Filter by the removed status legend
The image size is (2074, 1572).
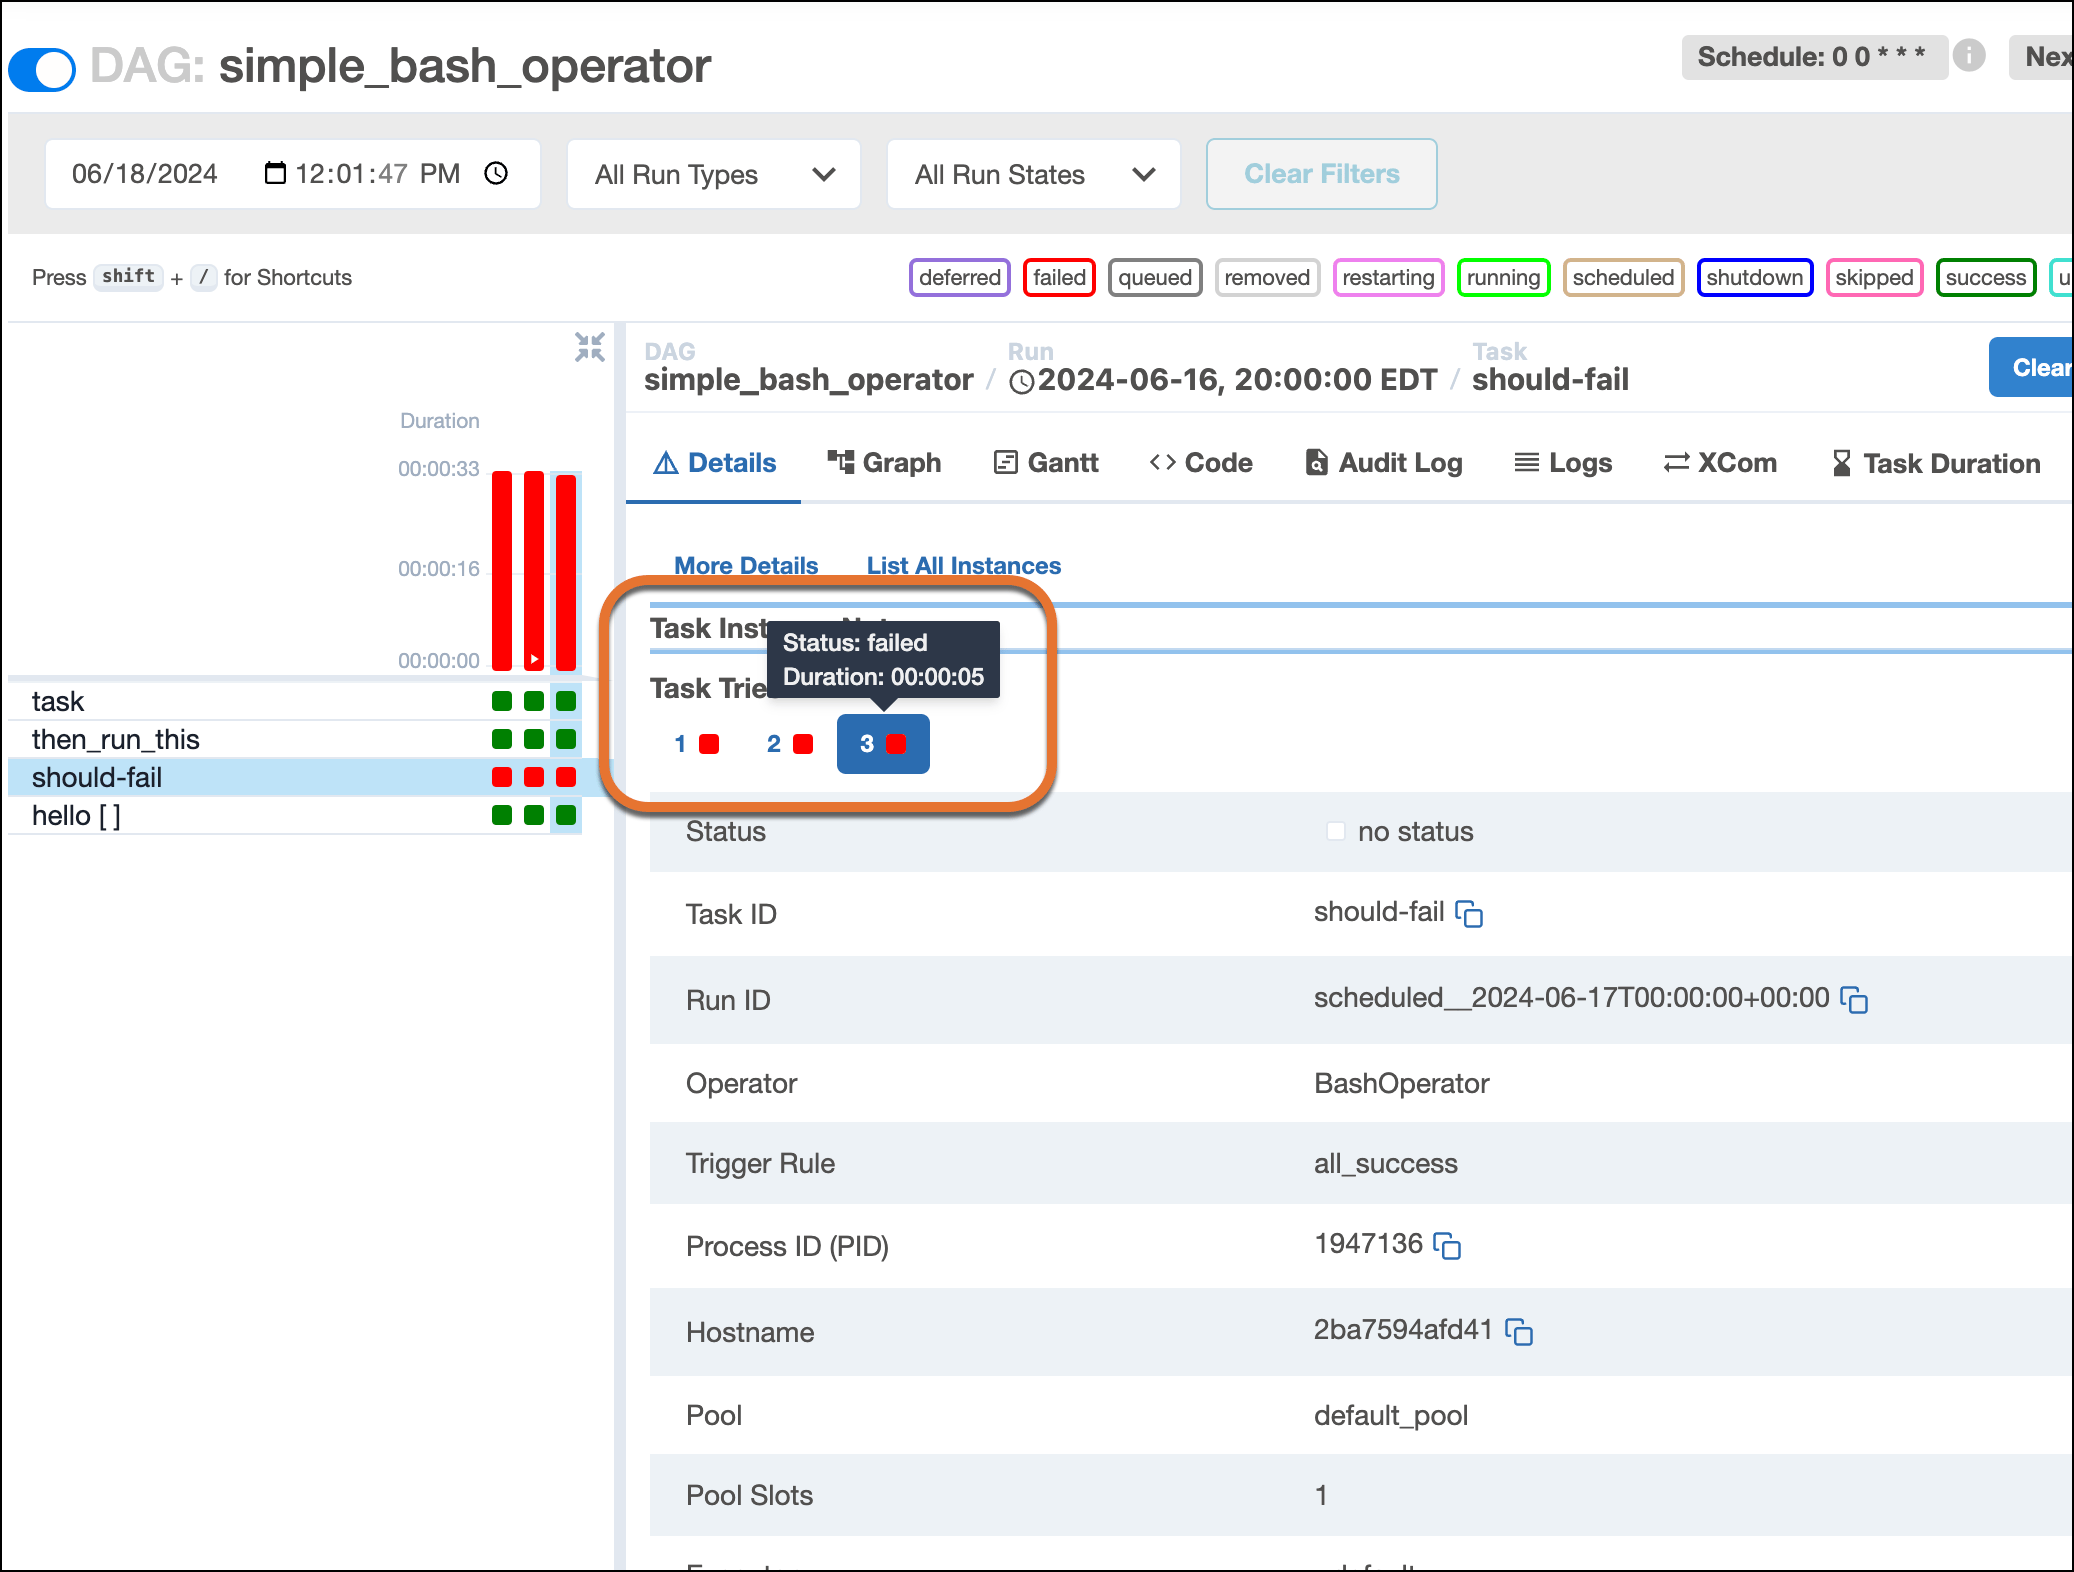(x=1267, y=277)
